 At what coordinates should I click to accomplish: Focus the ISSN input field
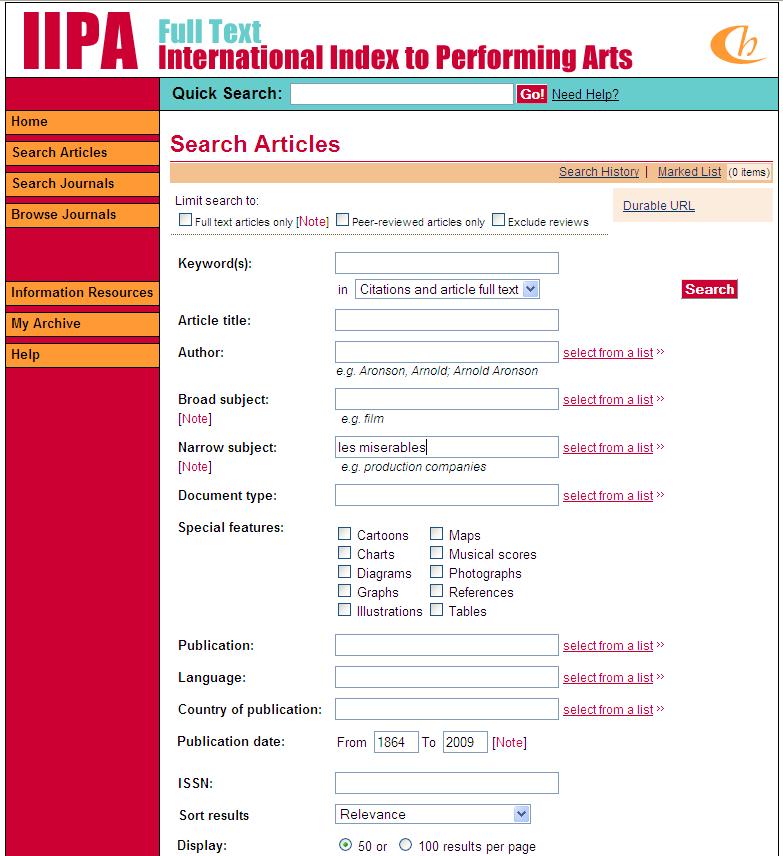447,783
